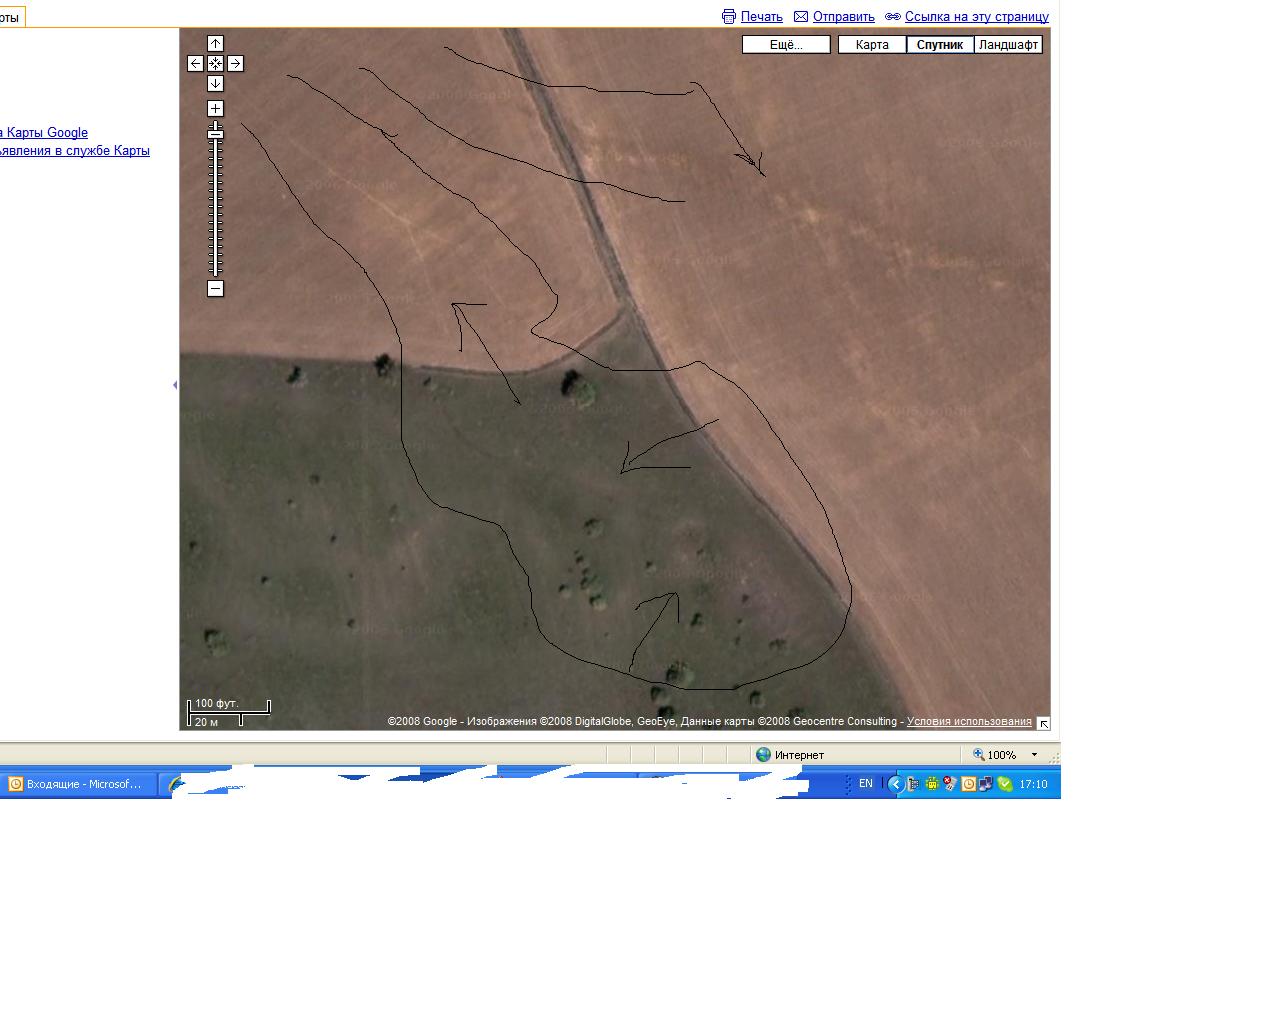
Task: Select the Спутник satellite view
Action: tap(940, 44)
